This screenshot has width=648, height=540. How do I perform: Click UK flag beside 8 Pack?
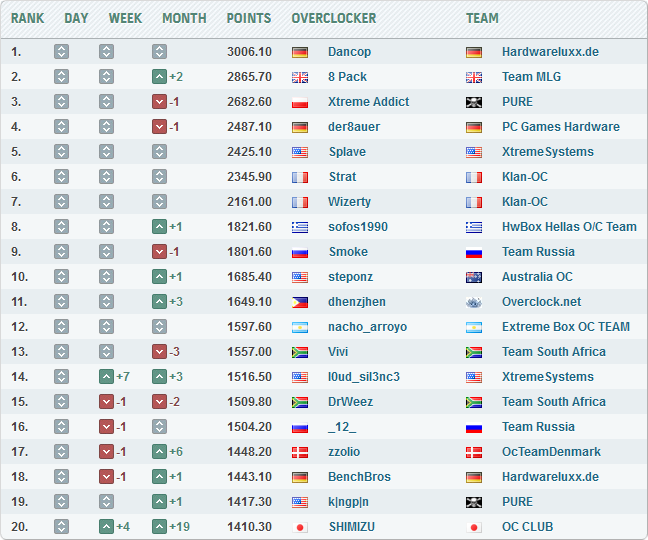(300, 77)
